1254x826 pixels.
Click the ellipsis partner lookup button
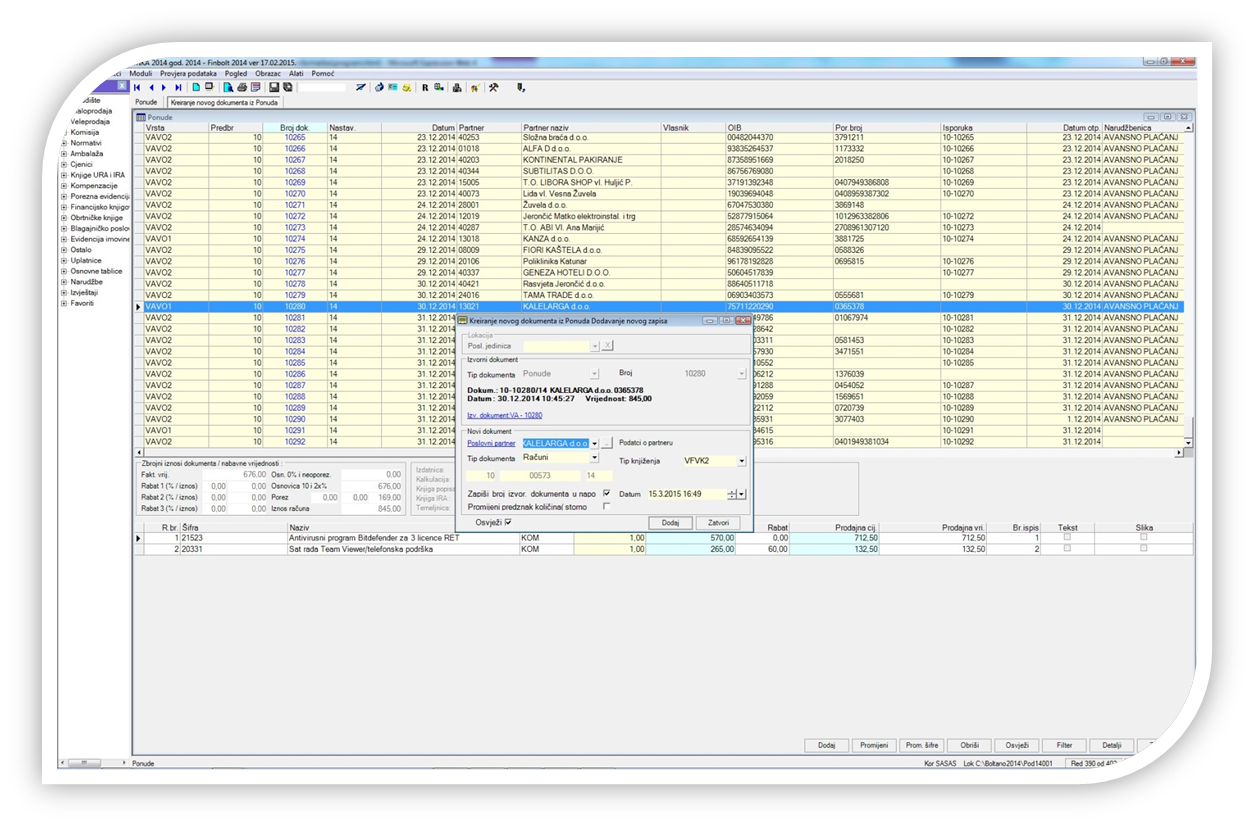click(x=607, y=443)
